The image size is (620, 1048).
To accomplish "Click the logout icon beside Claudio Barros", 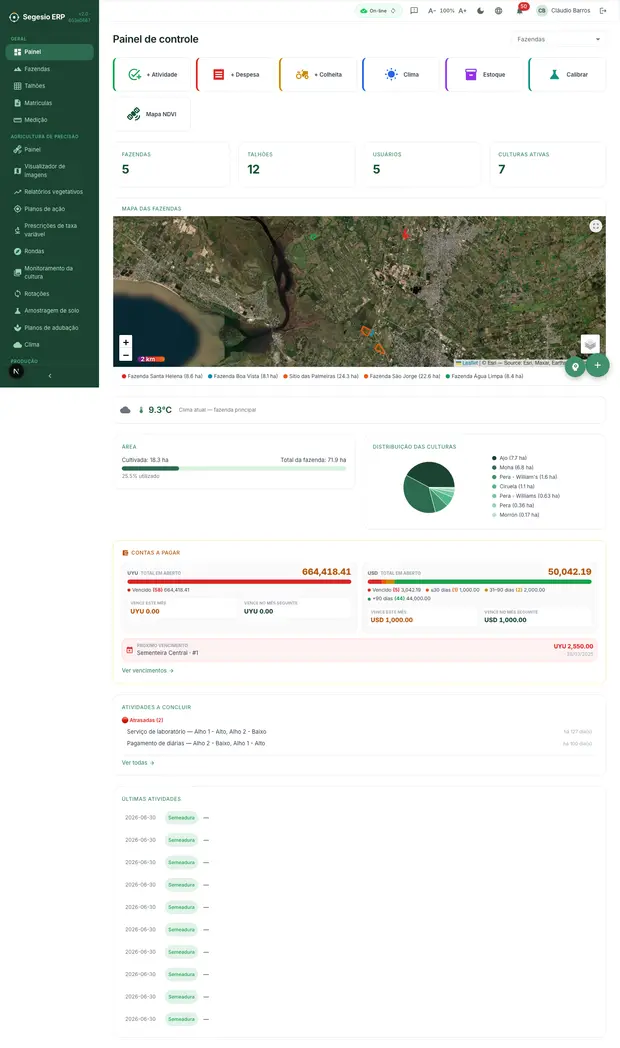I will (x=603, y=11).
